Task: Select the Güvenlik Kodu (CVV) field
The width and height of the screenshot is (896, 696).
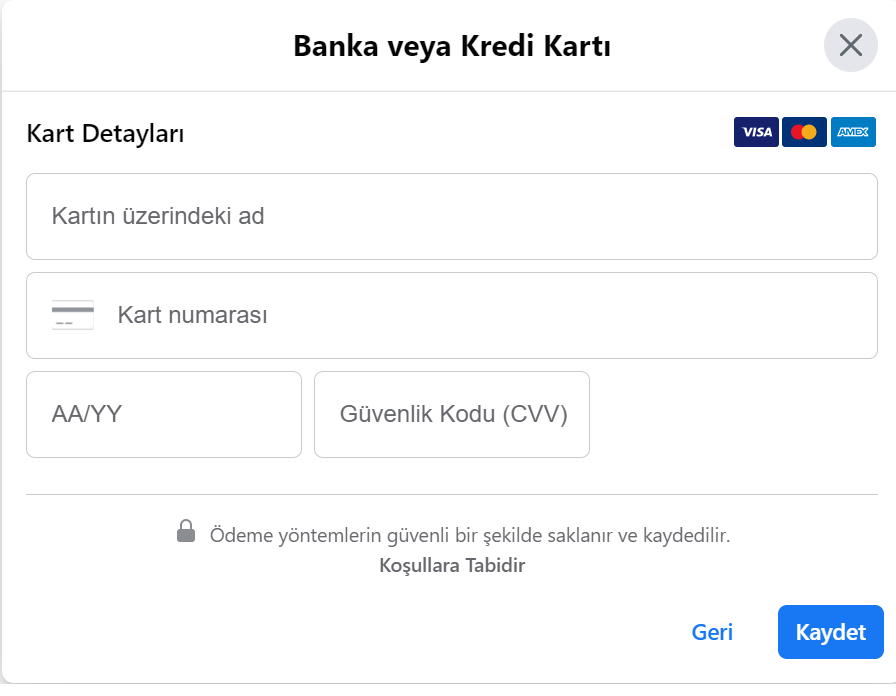Action: click(x=452, y=414)
